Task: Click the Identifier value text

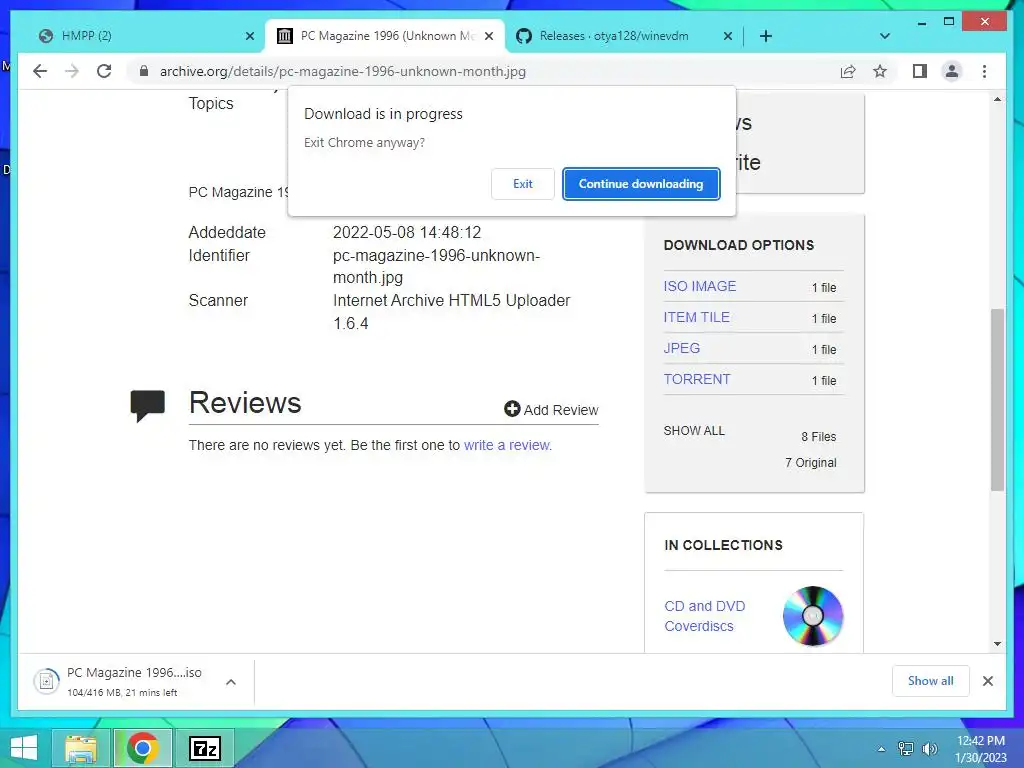Action: pyautogui.click(x=436, y=266)
